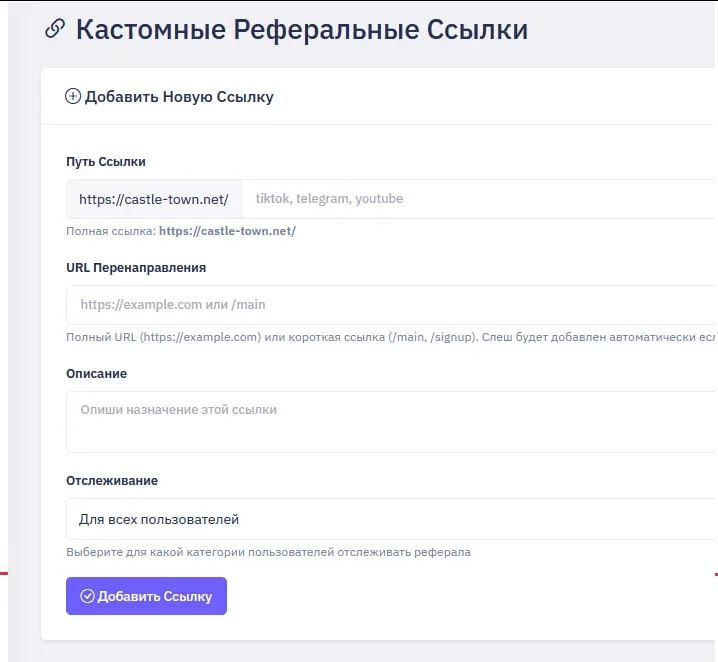Click the redirect URL hint text about Полный URL
This screenshot has height=662, width=718.
click(390, 338)
